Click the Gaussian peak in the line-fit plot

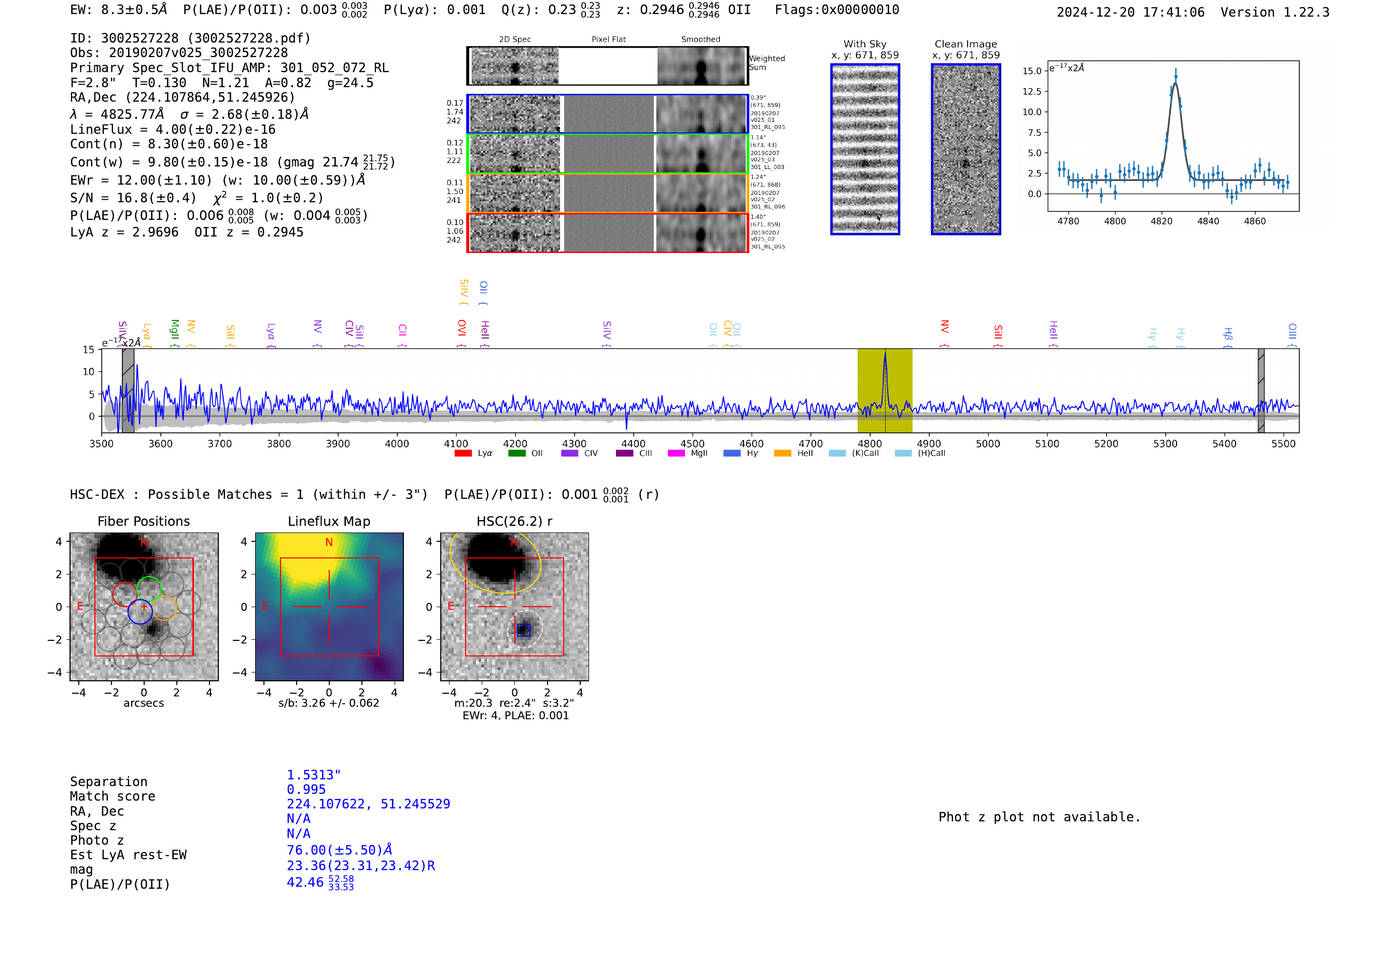click(x=1176, y=79)
